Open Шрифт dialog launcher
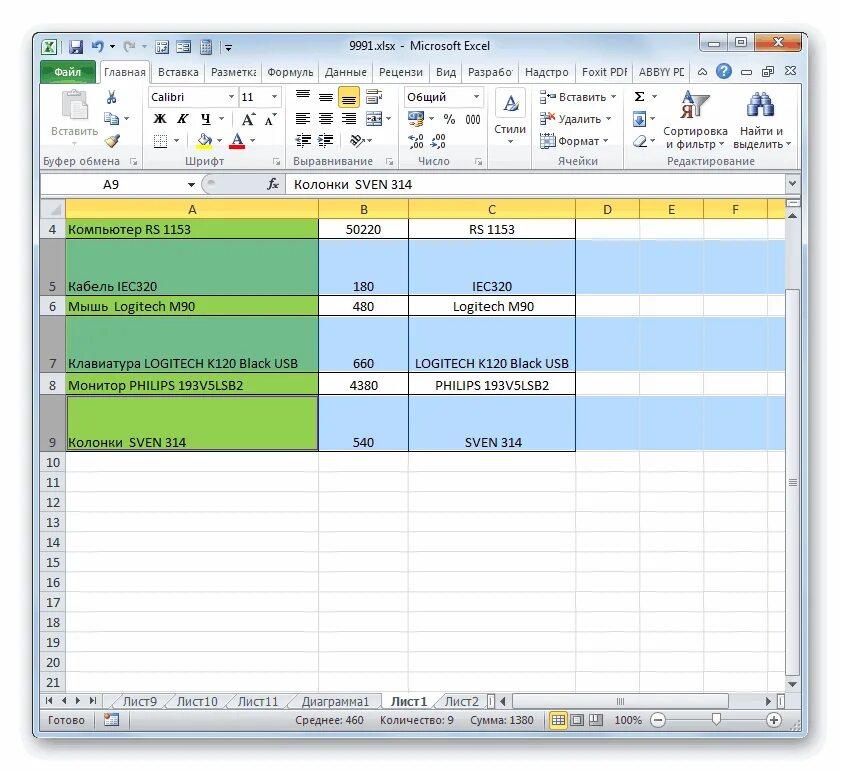Image resolution: width=841 pixels, height=771 pixels. tap(277, 161)
